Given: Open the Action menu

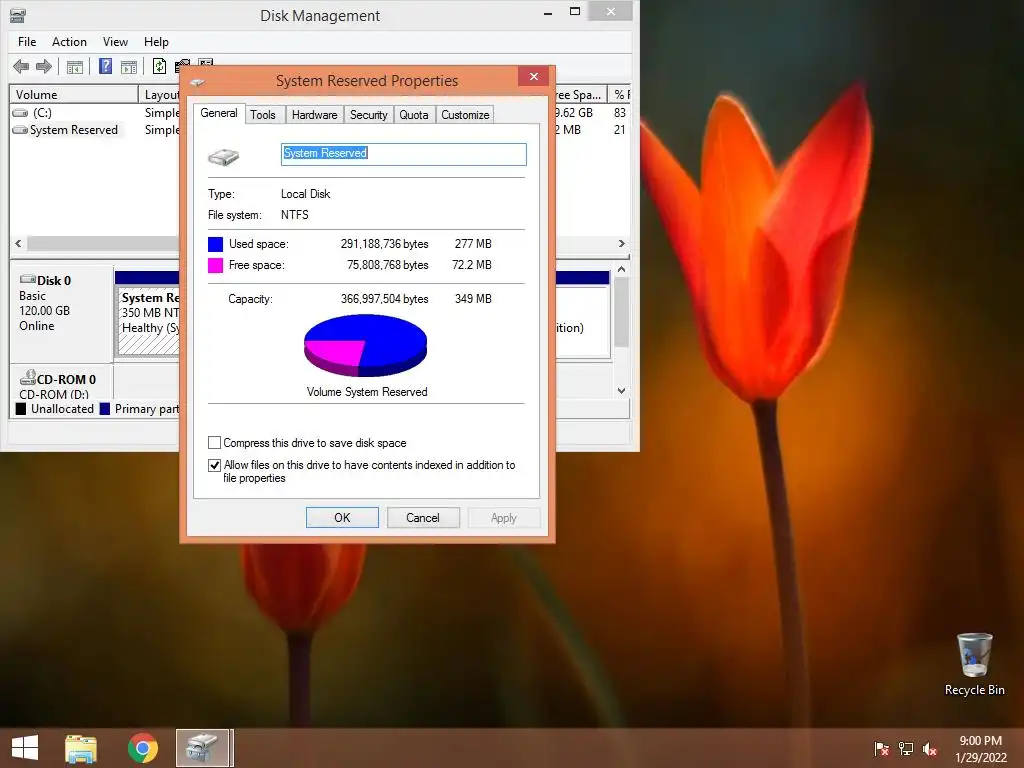Looking at the screenshot, I should click(69, 42).
